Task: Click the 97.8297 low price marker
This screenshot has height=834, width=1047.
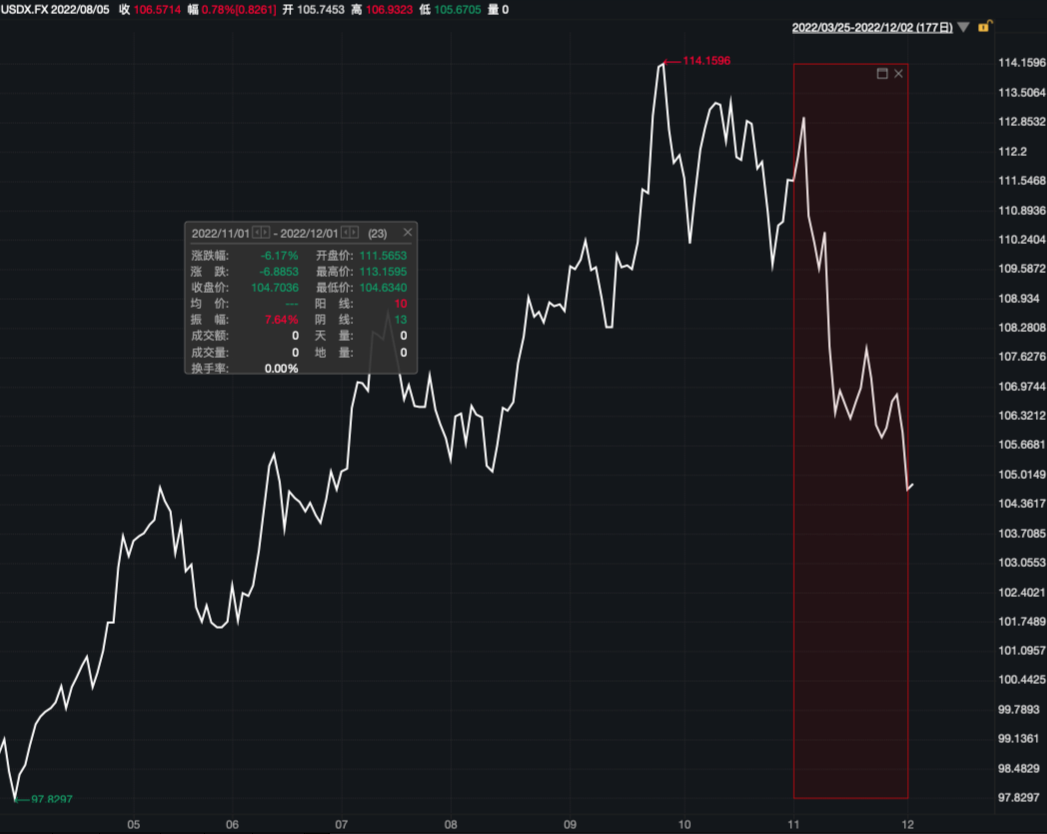Action: coord(51,799)
